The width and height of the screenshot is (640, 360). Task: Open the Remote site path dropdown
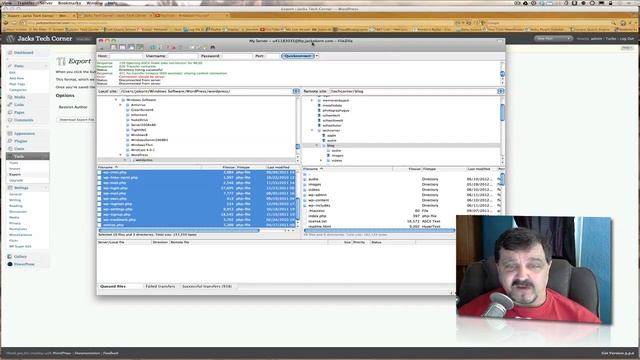pyautogui.click(x=500, y=91)
